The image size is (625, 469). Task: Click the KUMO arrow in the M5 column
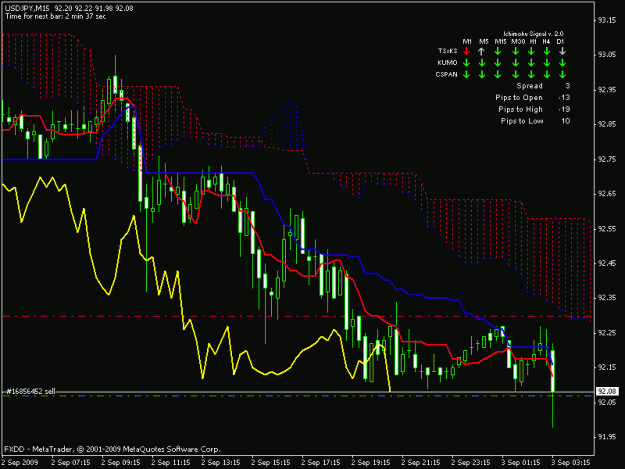click(x=482, y=63)
